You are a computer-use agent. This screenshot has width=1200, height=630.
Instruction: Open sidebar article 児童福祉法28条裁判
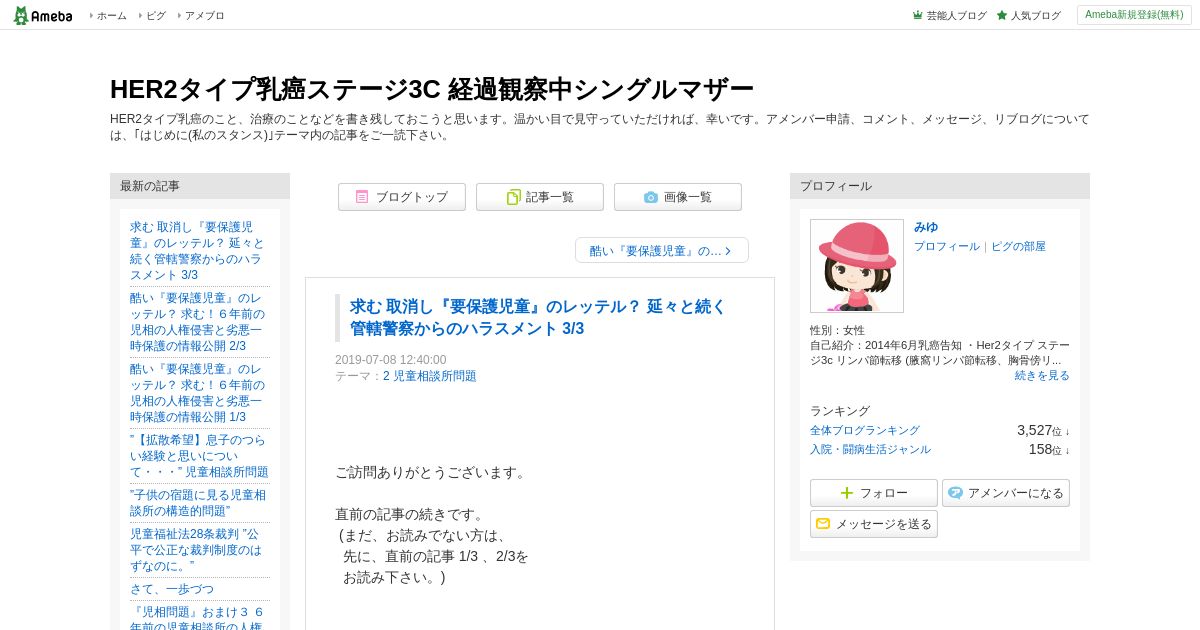(x=196, y=550)
